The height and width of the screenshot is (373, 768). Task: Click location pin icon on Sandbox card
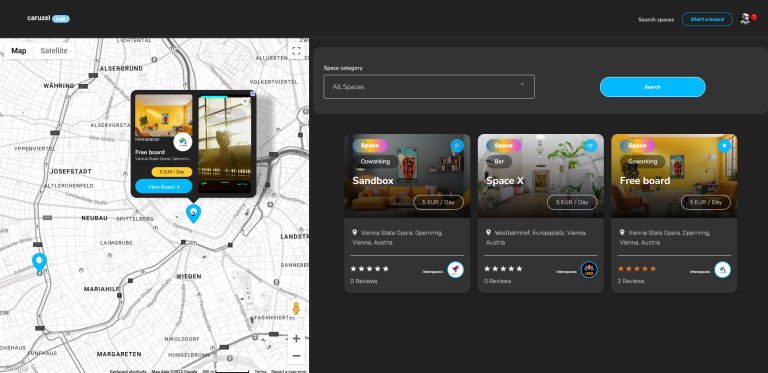354,233
